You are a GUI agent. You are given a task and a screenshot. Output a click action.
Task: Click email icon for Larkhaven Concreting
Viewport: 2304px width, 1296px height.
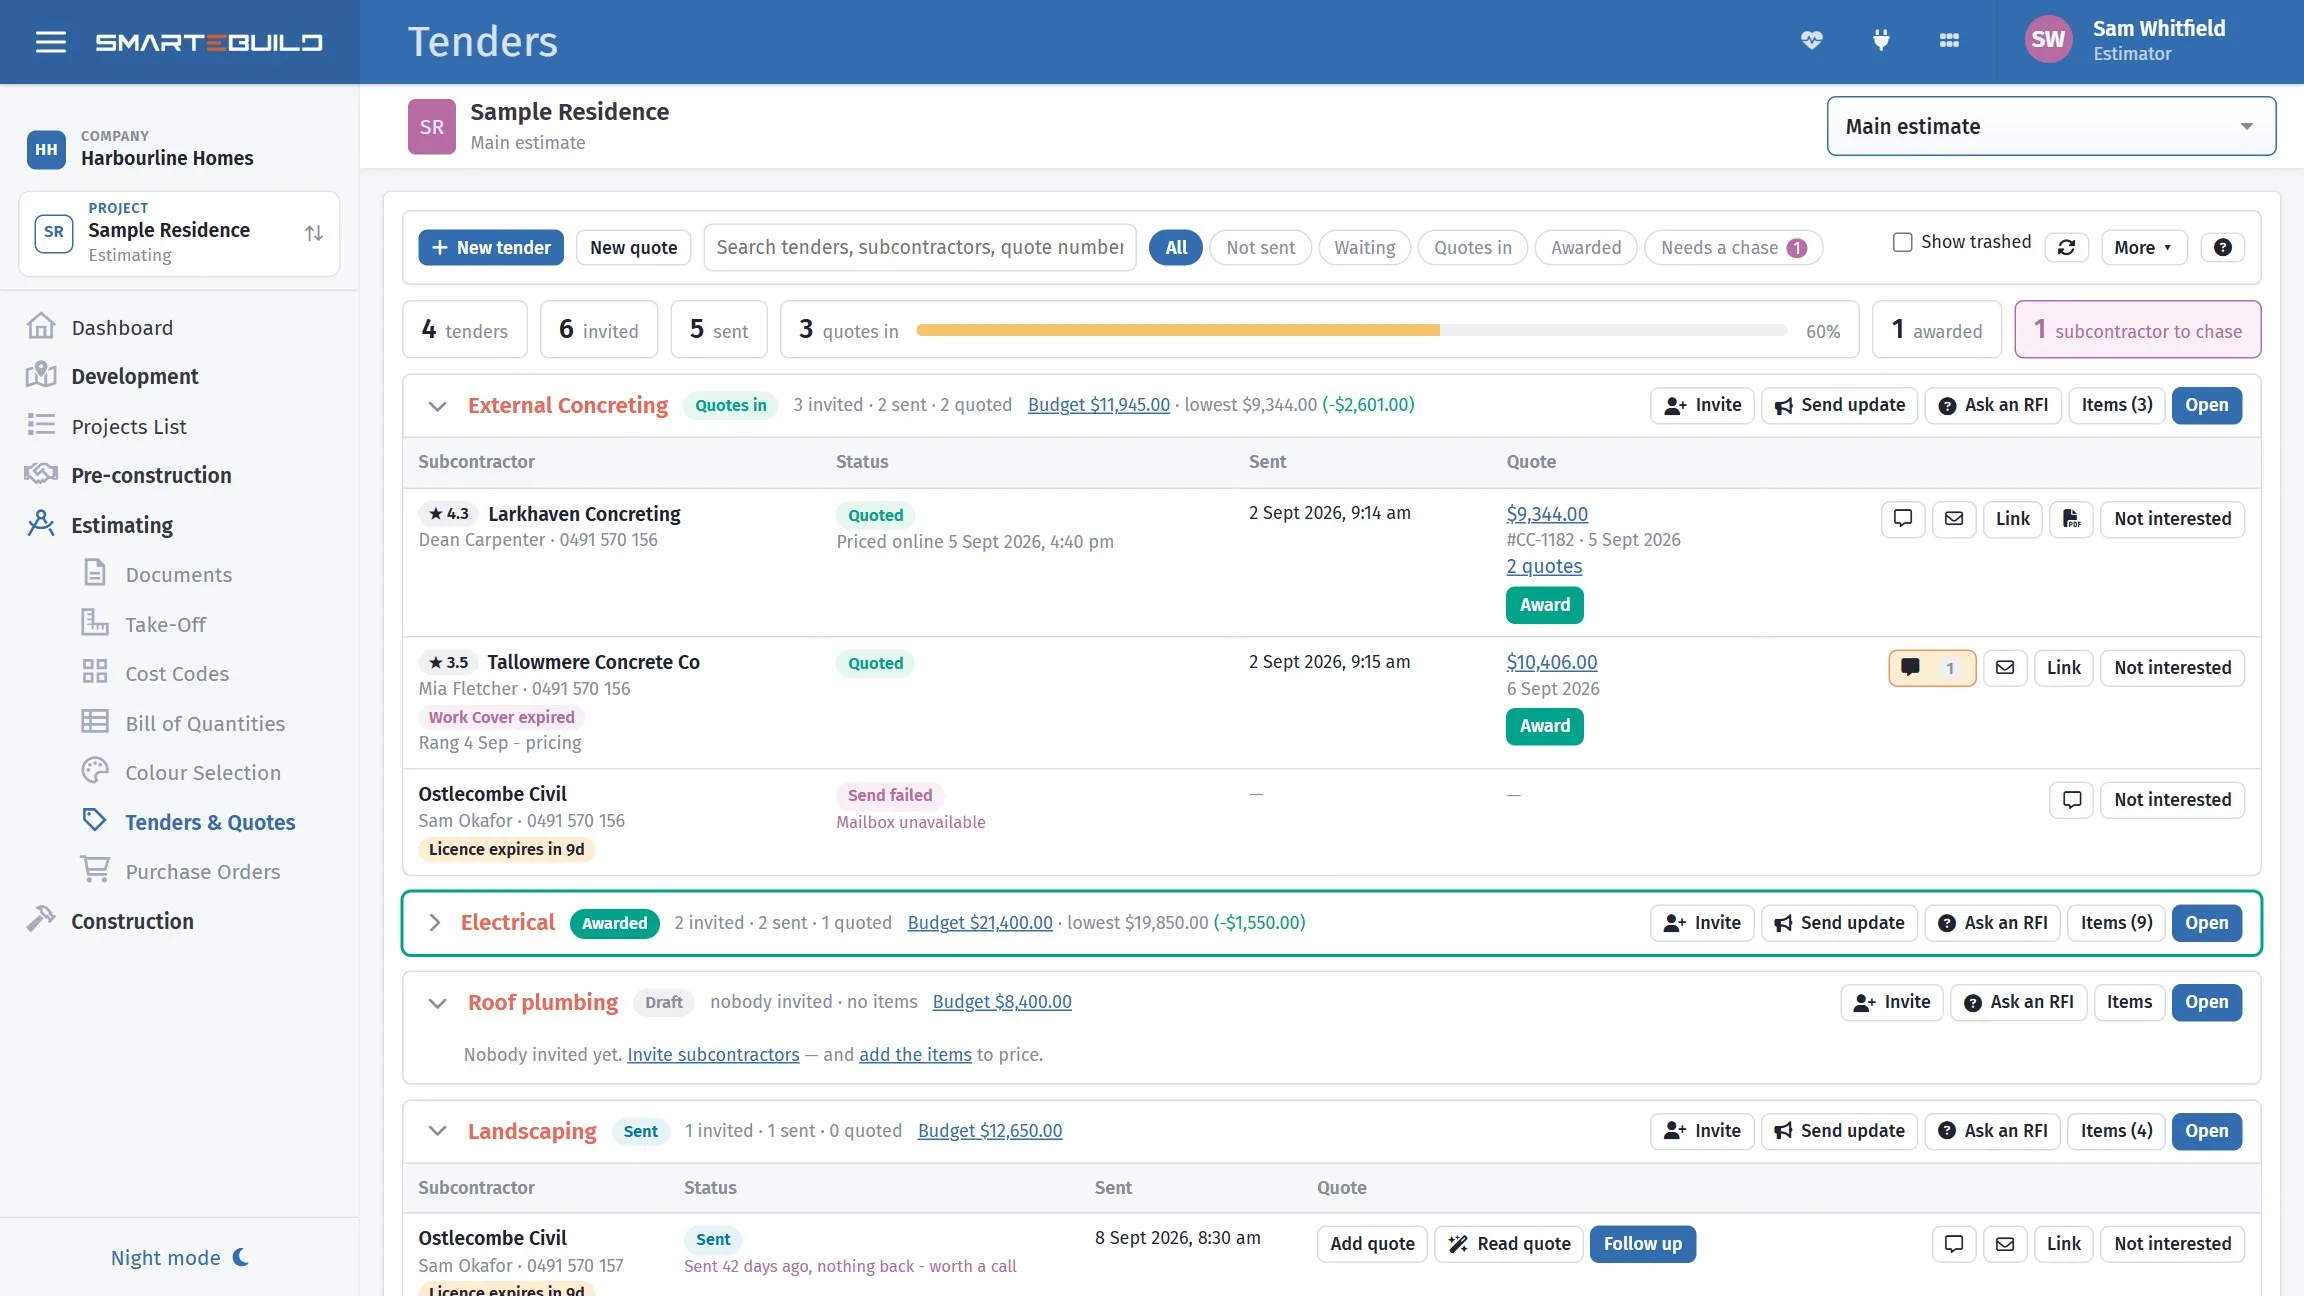1954,519
